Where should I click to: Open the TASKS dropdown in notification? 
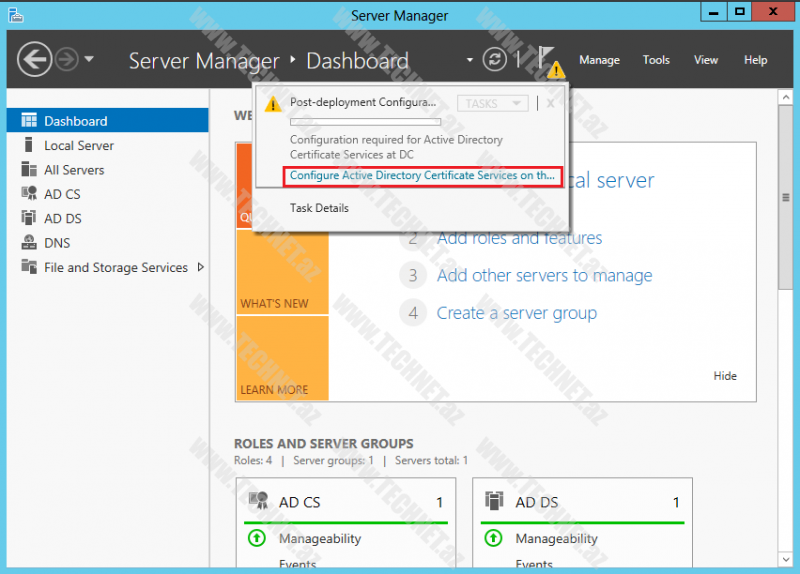(492, 103)
